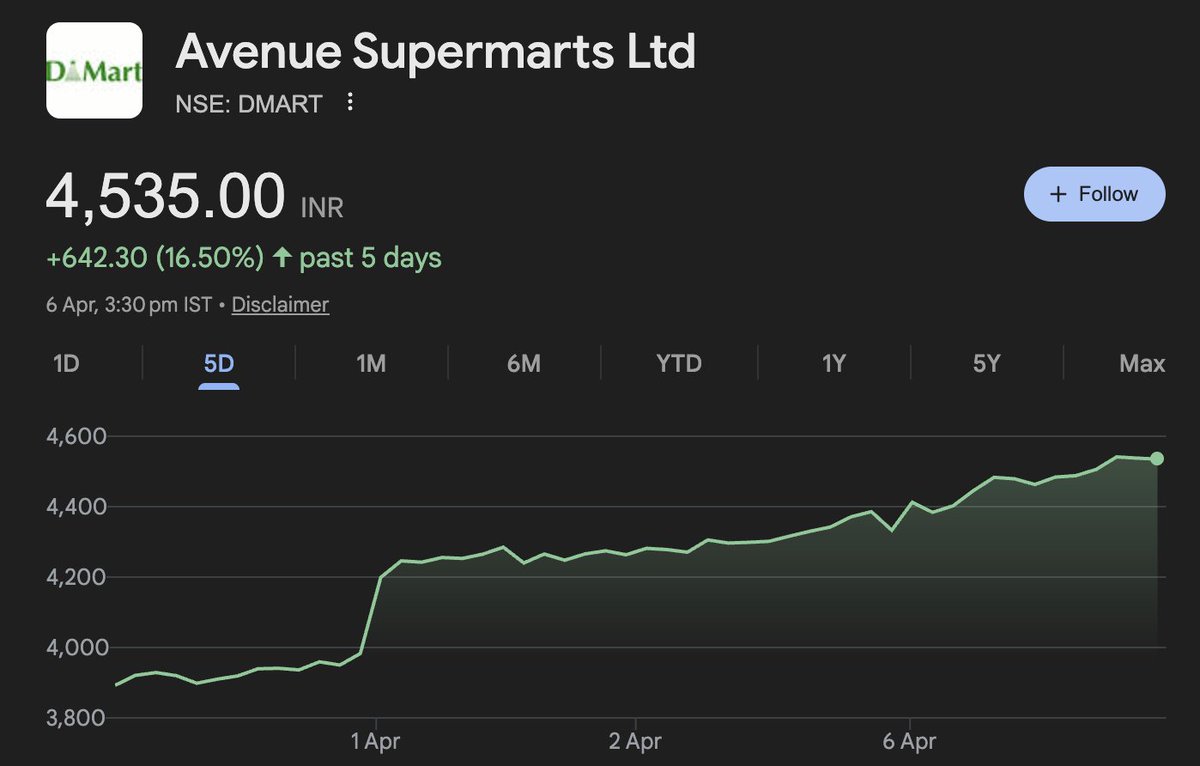Screen dimensions: 1200x766
Task: Click the +642.30 (16.50%) change text
Action: click(x=155, y=258)
